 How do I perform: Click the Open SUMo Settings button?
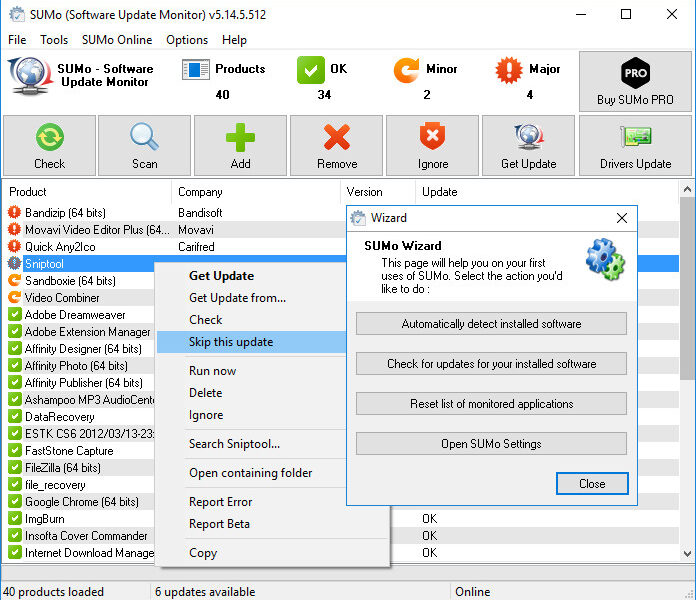click(491, 444)
